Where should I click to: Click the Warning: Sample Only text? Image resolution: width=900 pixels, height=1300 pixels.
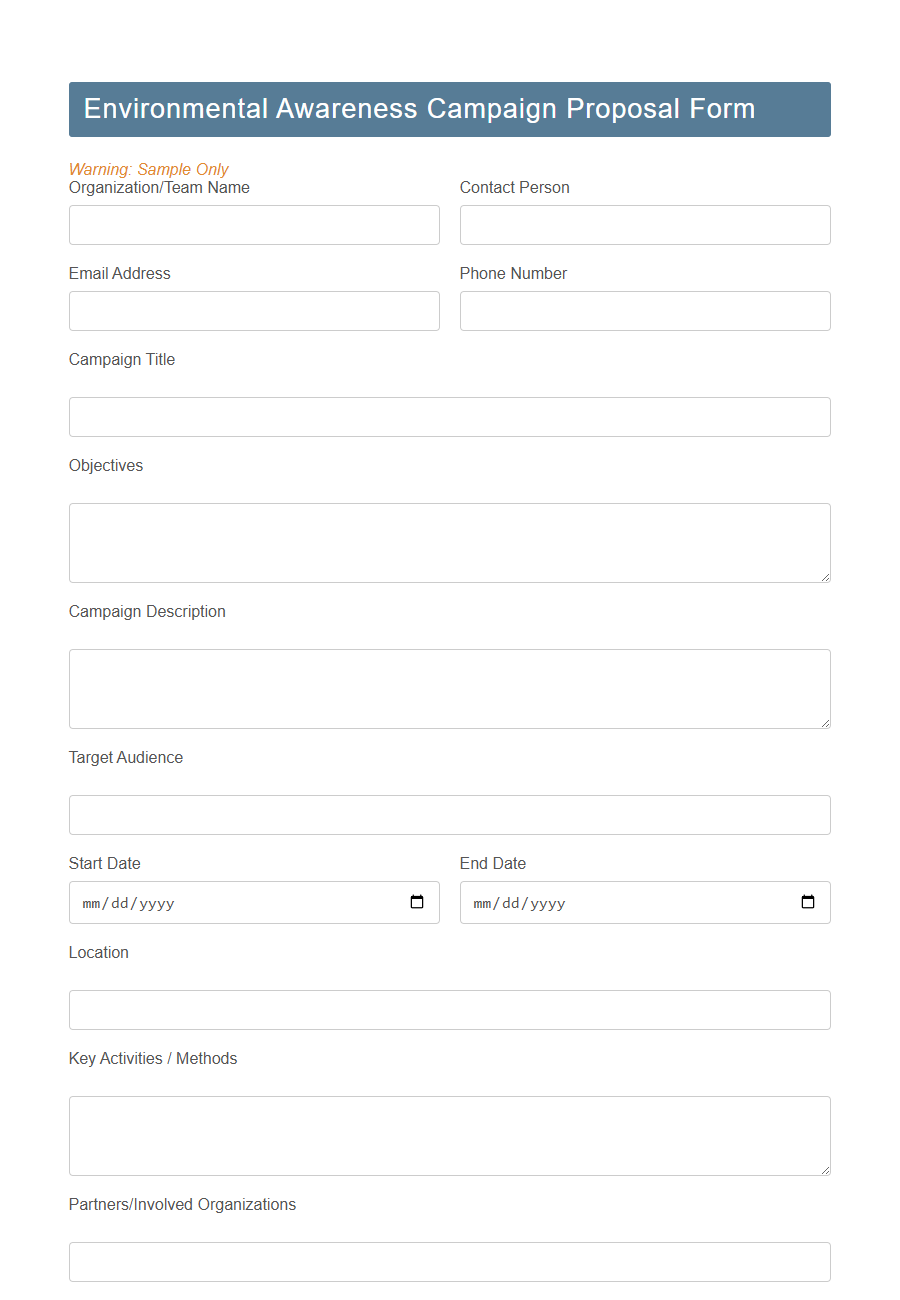point(148,169)
